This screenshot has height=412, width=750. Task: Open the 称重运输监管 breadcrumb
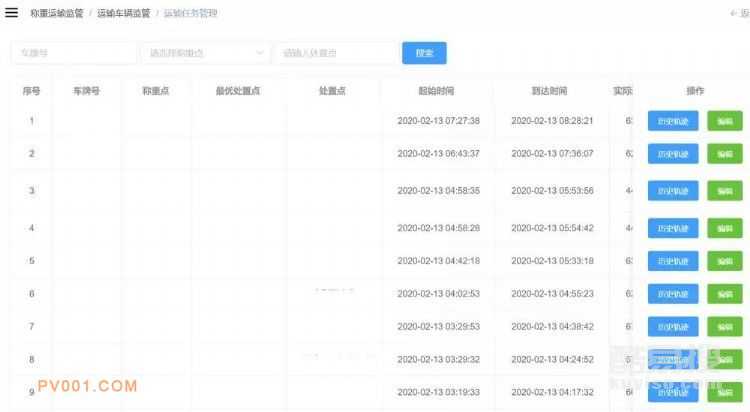(56, 14)
